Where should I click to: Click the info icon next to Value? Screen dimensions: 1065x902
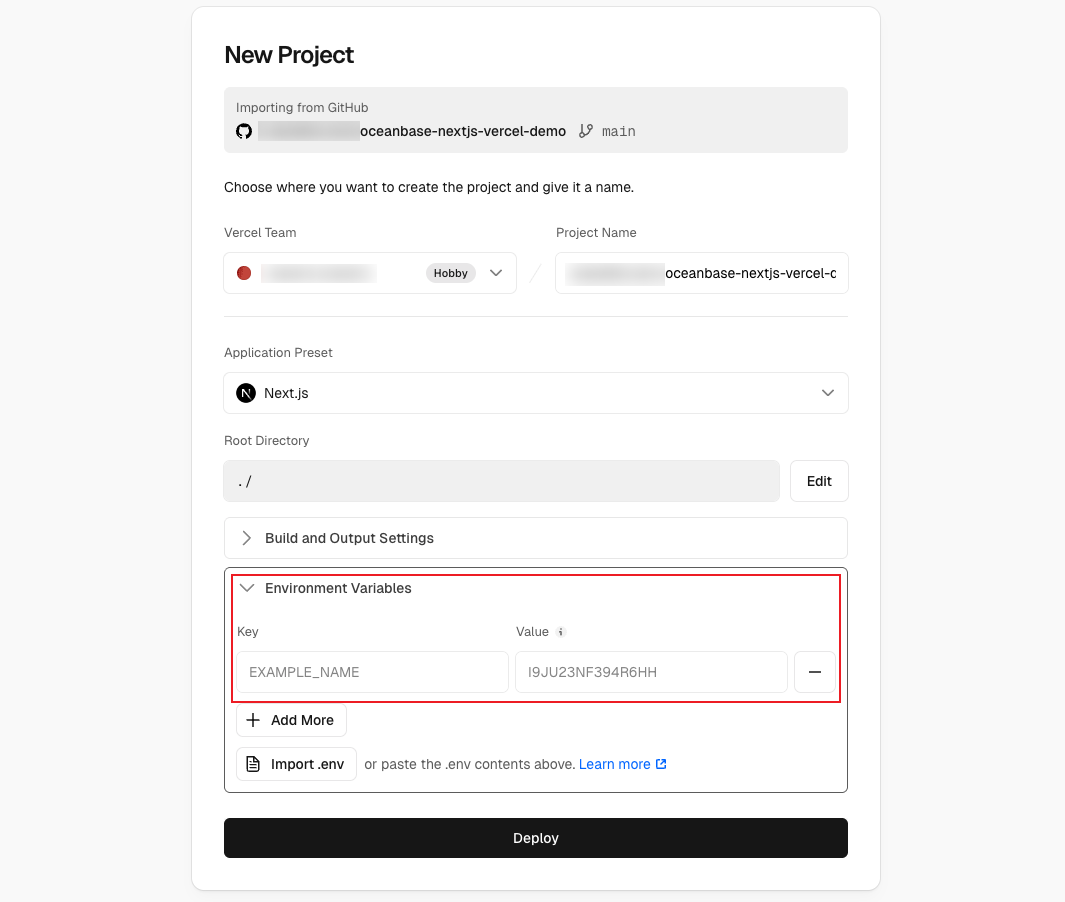coord(561,632)
